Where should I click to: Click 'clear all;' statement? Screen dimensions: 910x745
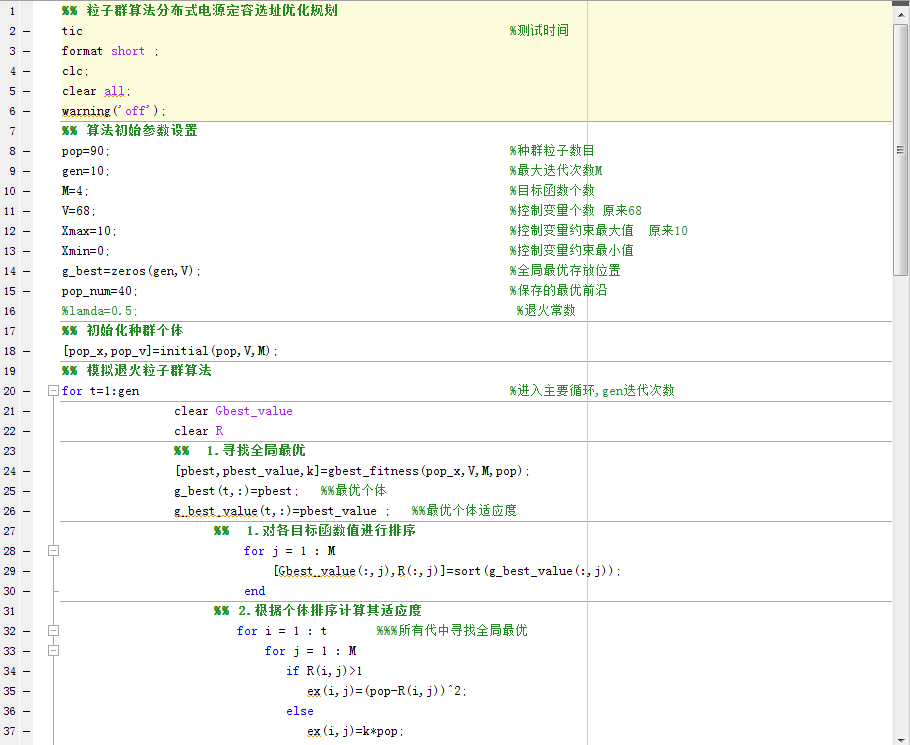click(x=96, y=91)
